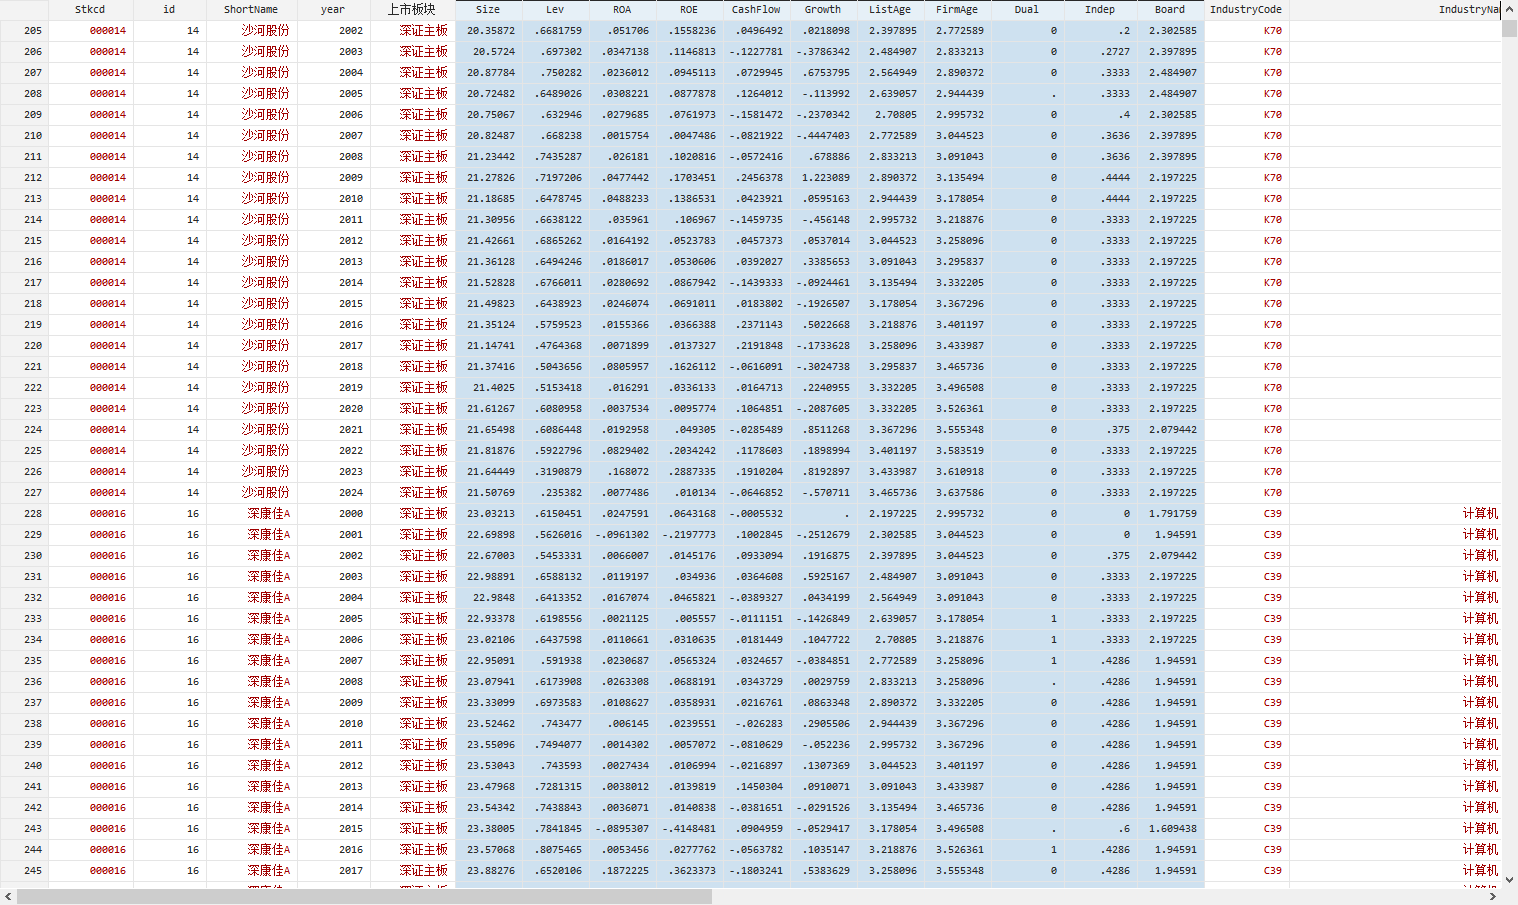Select row number 228

click(24, 514)
